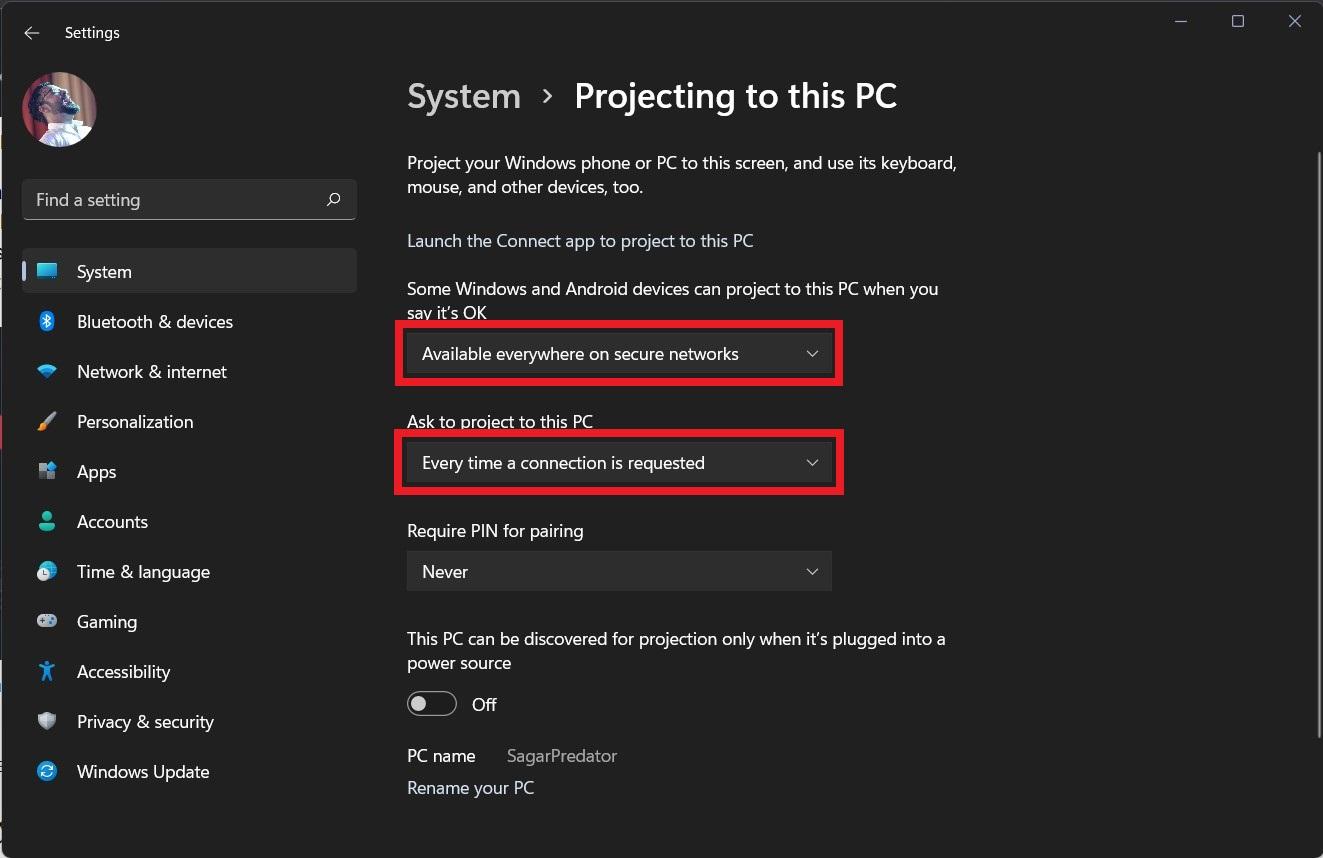Click the Bluetooth & devices icon

tap(47, 322)
